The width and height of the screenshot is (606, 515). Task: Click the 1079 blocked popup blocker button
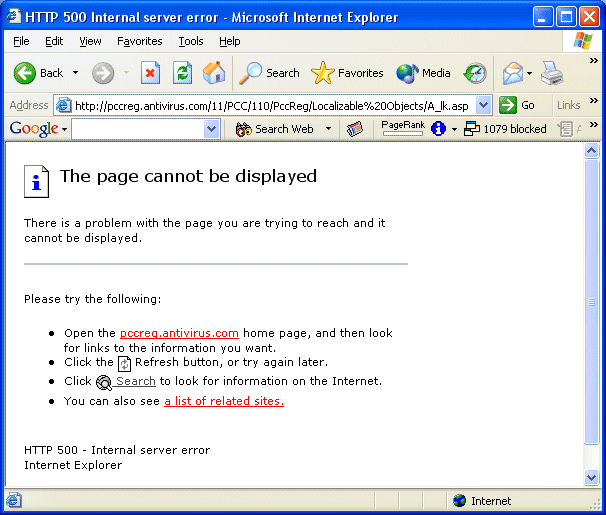pyautogui.click(x=505, y=129)
